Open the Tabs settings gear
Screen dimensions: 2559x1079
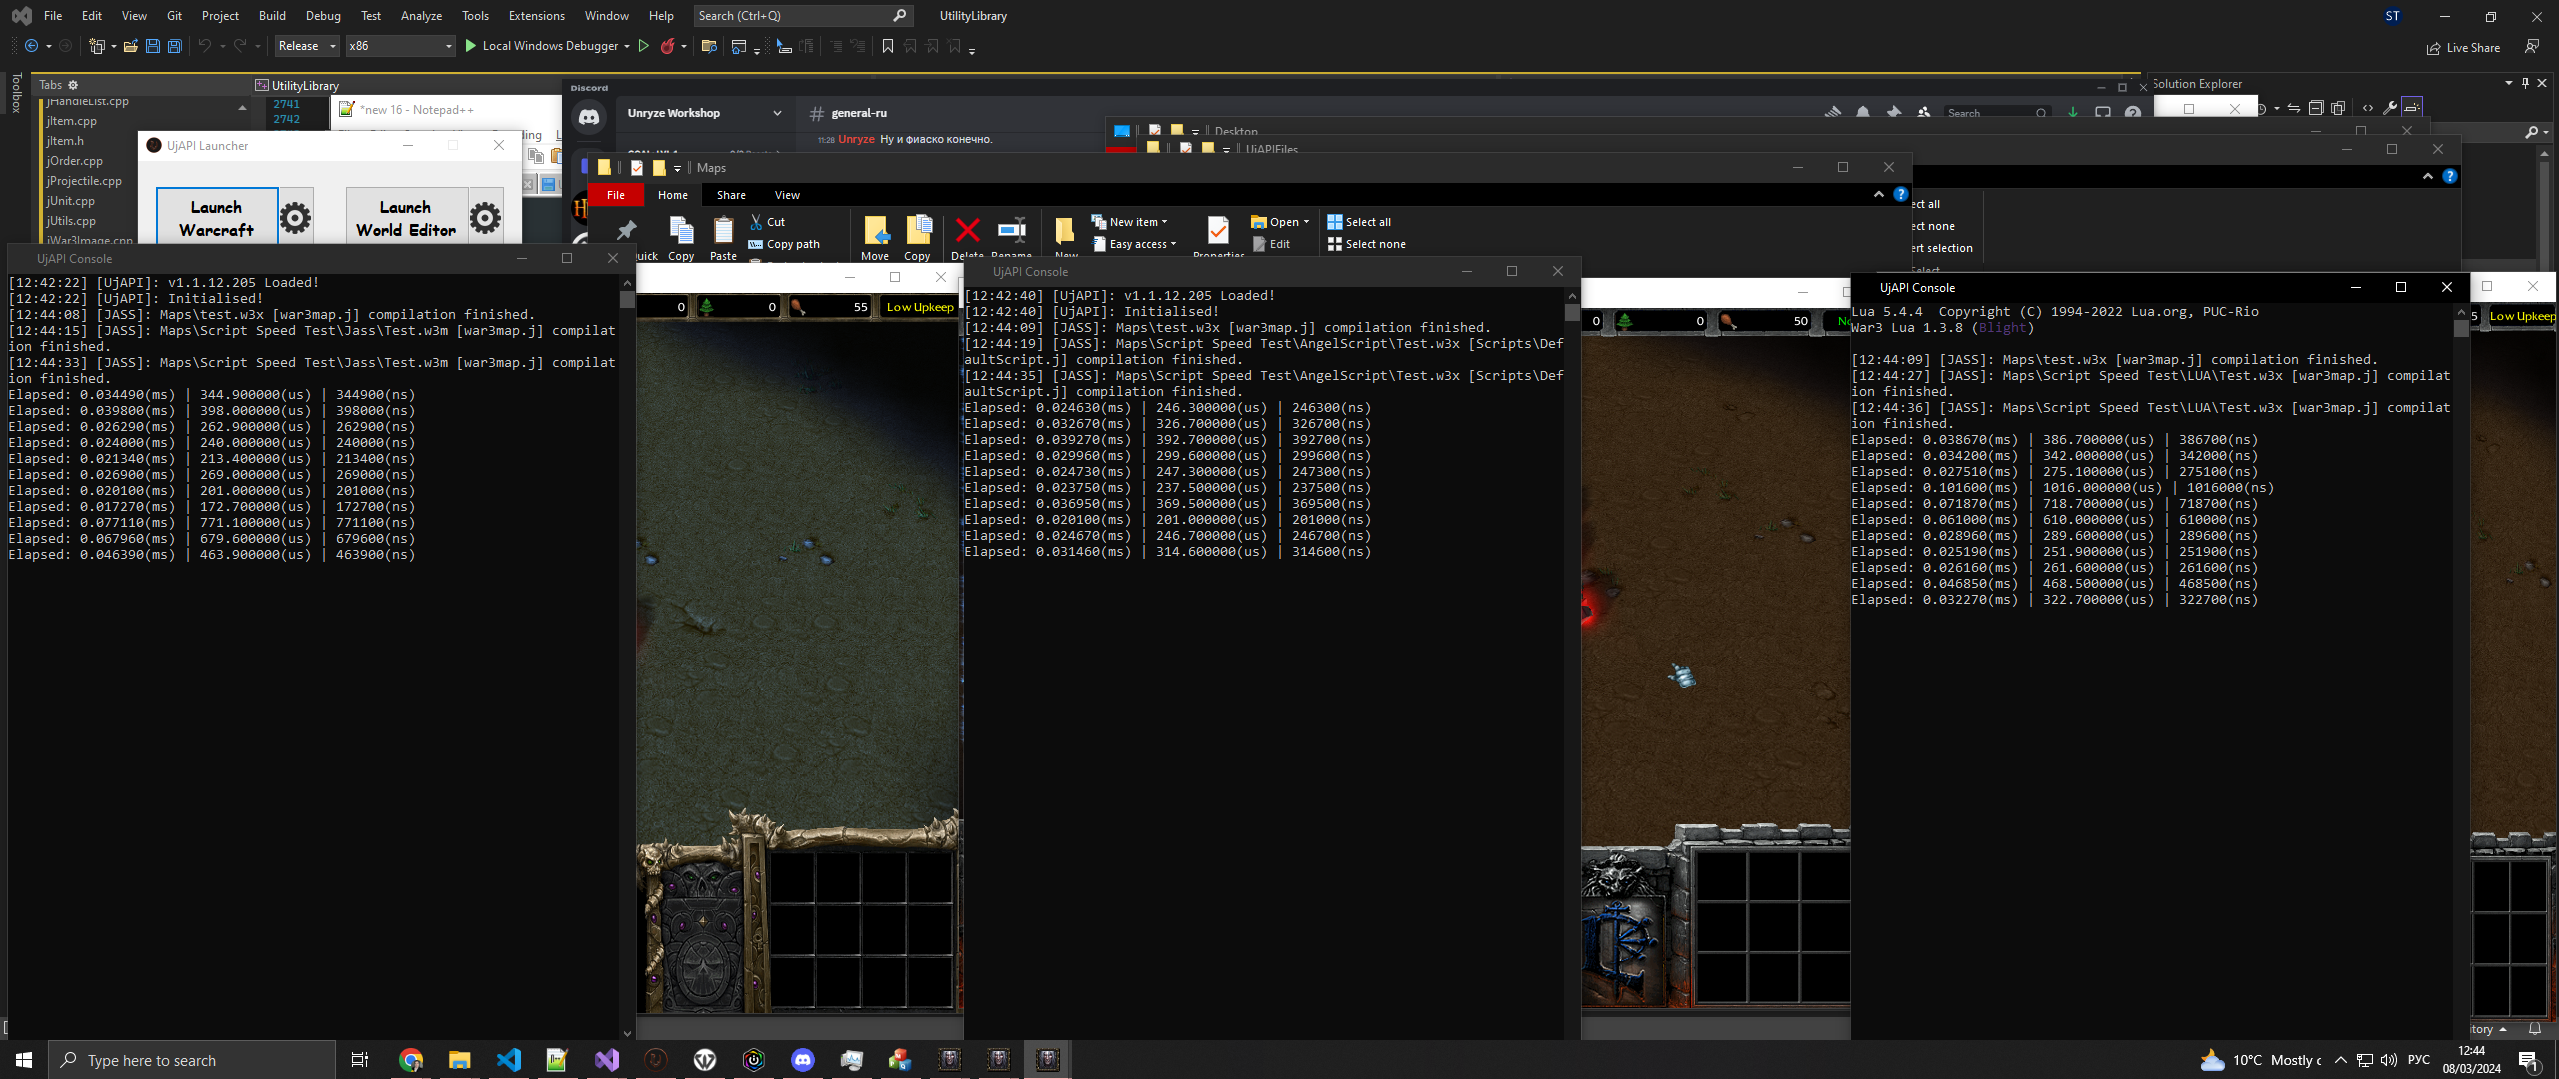tap(73, 85)
